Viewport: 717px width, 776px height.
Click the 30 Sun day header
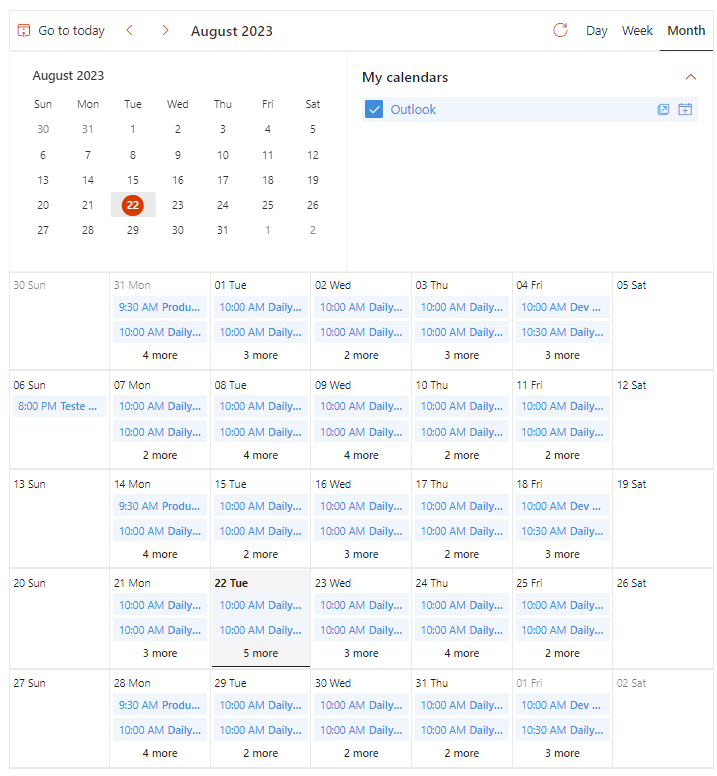29,285
